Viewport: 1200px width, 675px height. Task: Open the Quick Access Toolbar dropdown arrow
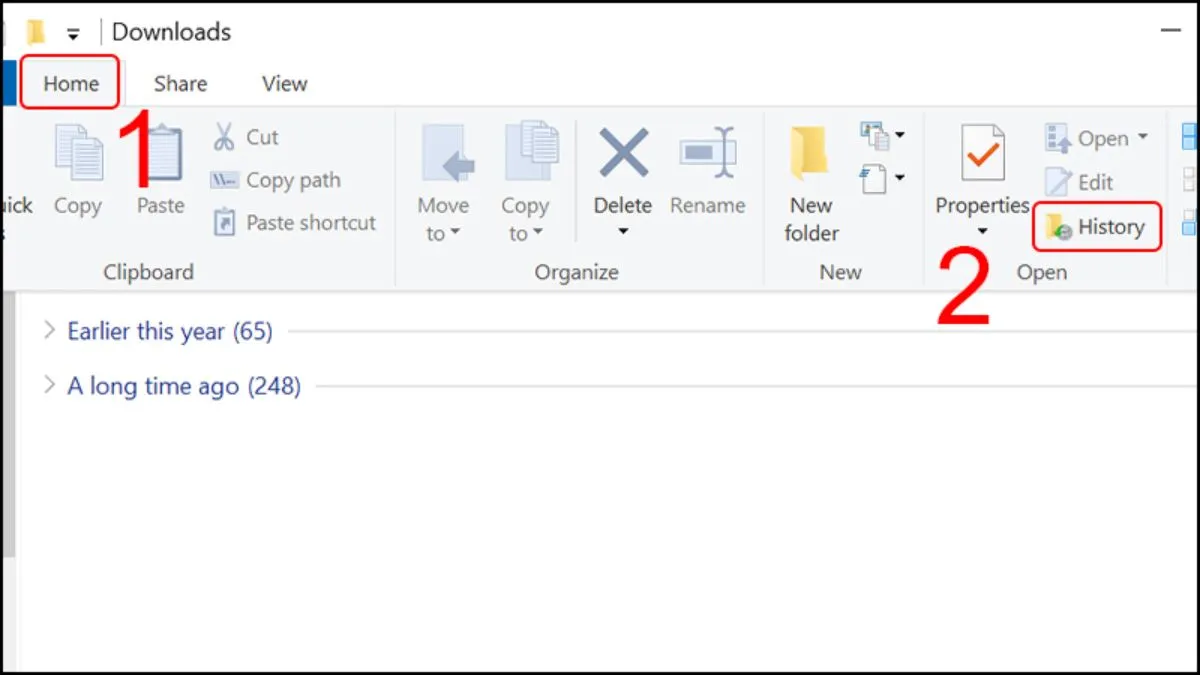click(72, 31)
